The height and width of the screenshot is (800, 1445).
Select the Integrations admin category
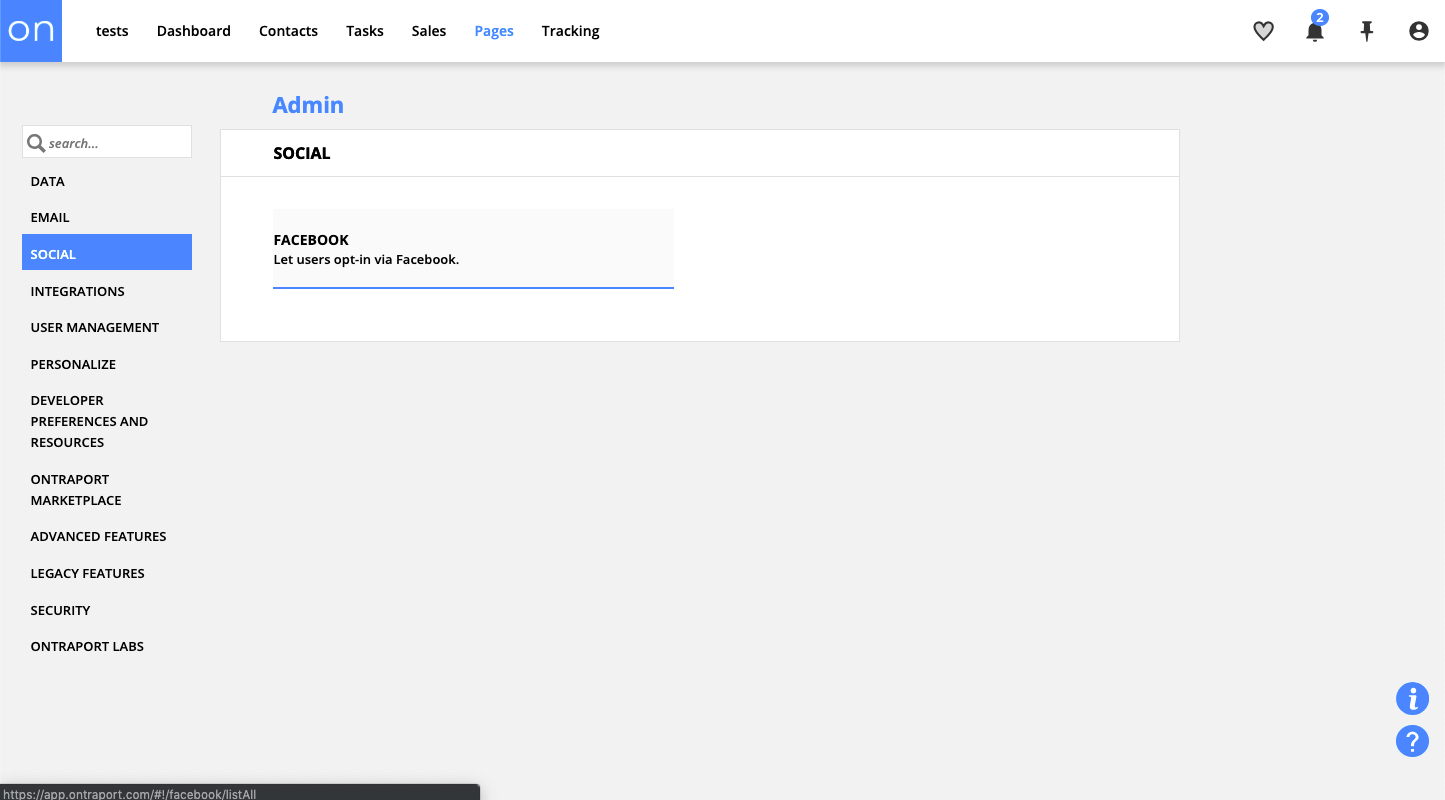tap(77, 291)
